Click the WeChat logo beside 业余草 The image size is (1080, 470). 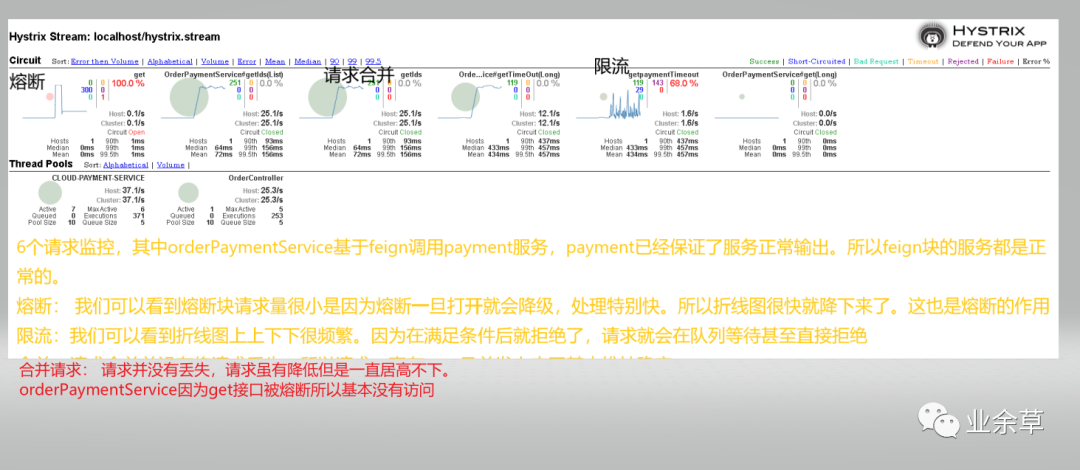coord(938,420)
